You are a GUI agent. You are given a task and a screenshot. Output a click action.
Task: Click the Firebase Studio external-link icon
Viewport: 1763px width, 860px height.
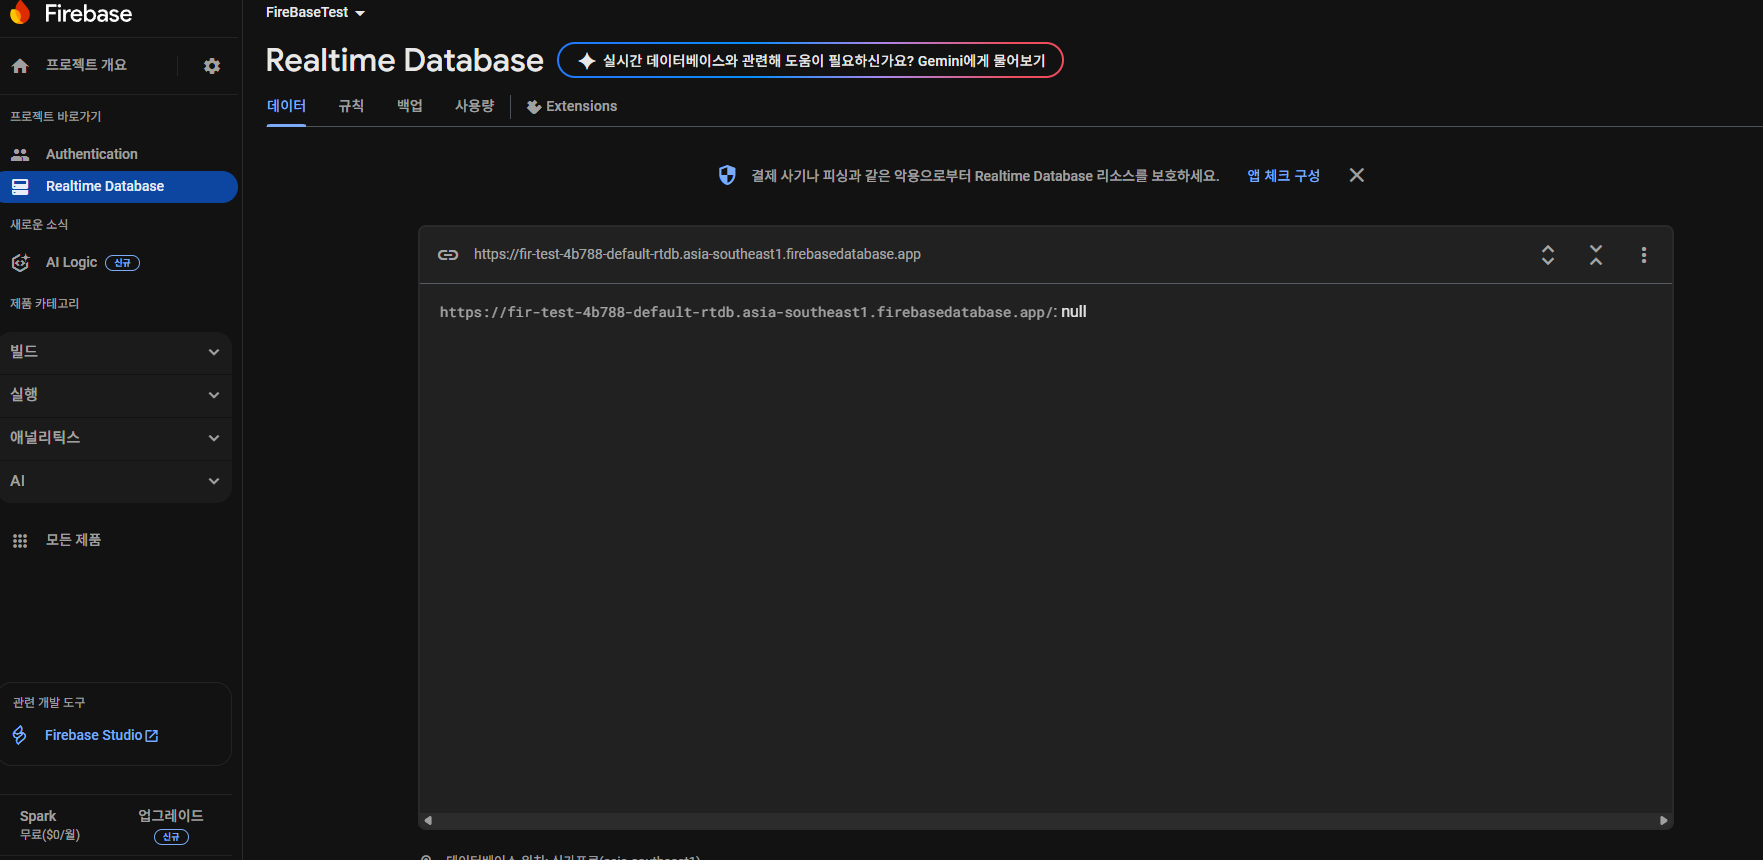pos(152,736)
